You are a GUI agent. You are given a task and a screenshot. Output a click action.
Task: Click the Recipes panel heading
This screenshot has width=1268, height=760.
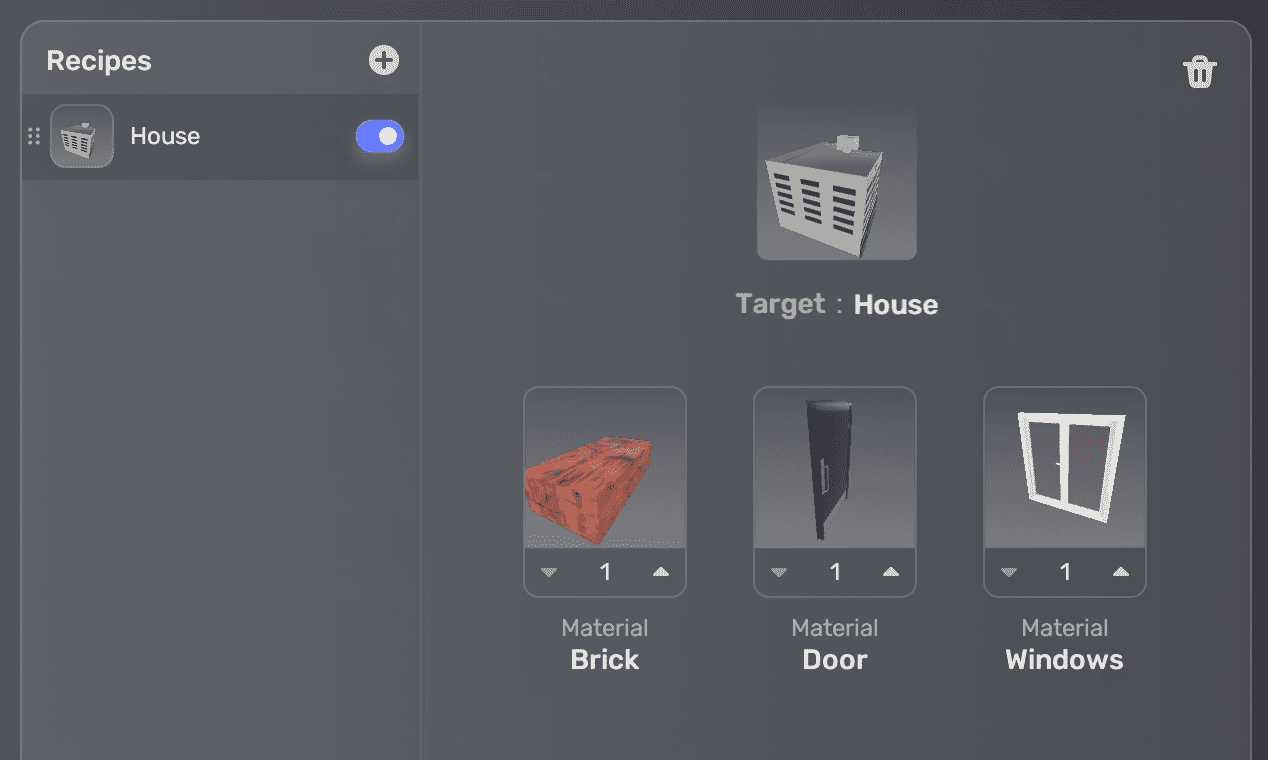(x=99, y=61)
